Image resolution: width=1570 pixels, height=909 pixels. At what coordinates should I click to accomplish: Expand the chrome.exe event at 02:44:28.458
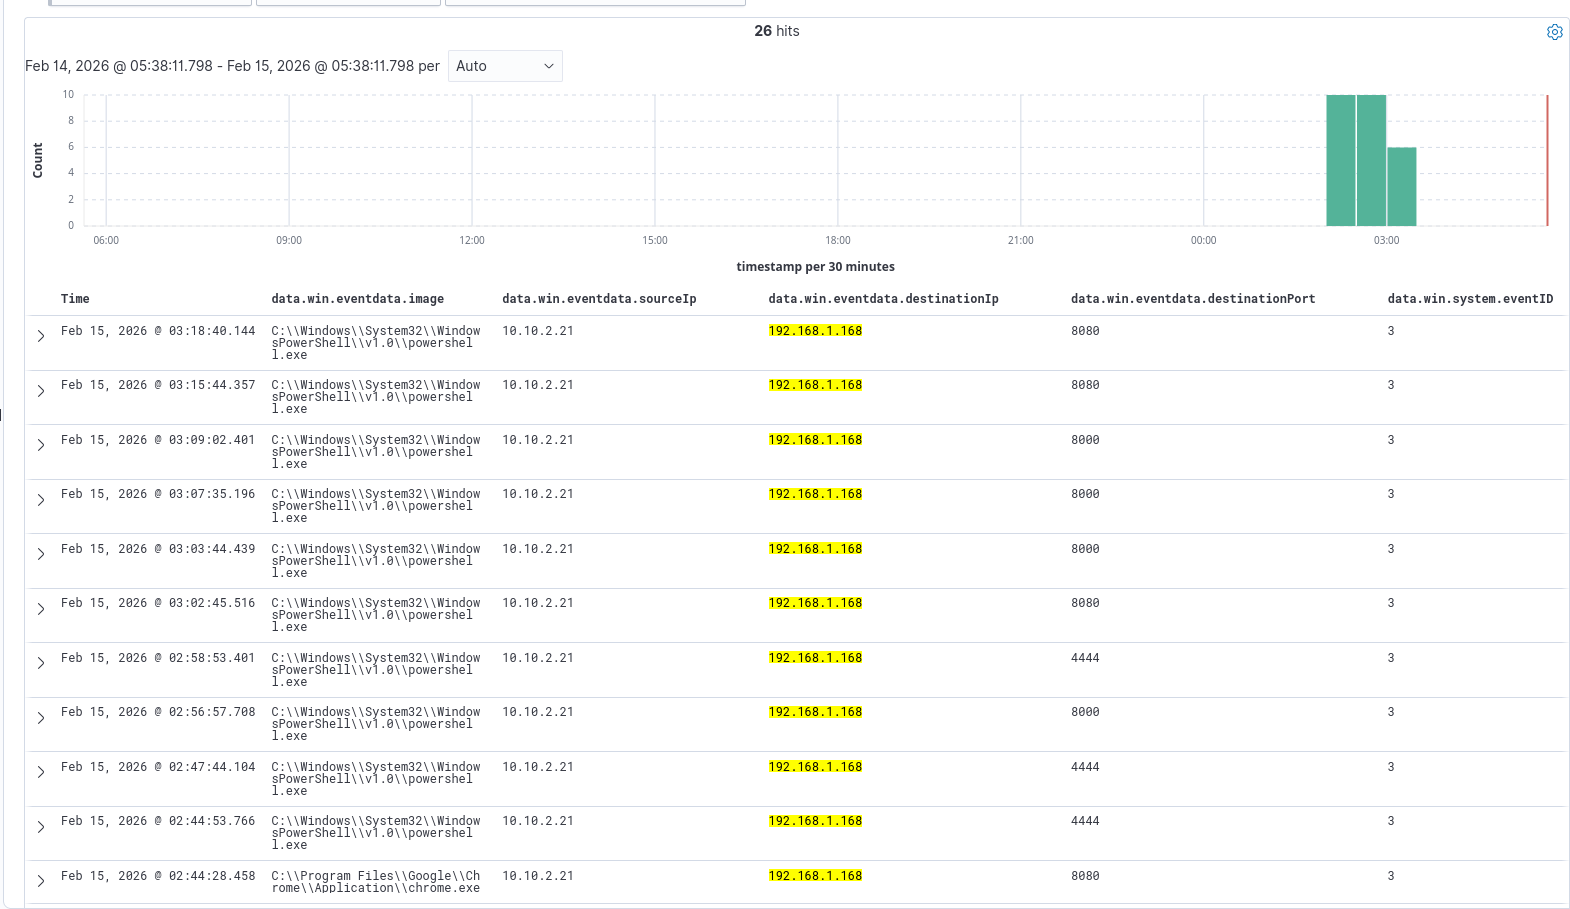point(41,881)
